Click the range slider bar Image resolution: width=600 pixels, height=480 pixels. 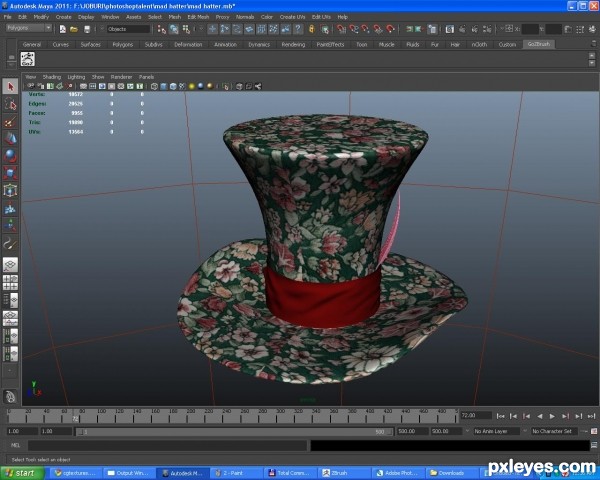(234, 432)
